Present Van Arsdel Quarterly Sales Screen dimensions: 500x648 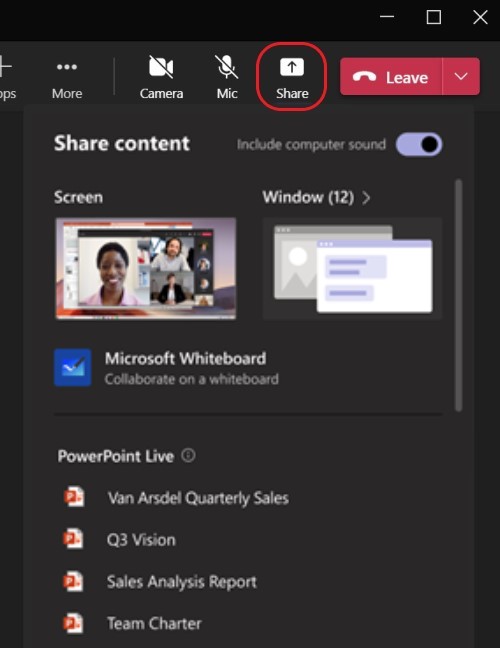click(x=198, y=498)
